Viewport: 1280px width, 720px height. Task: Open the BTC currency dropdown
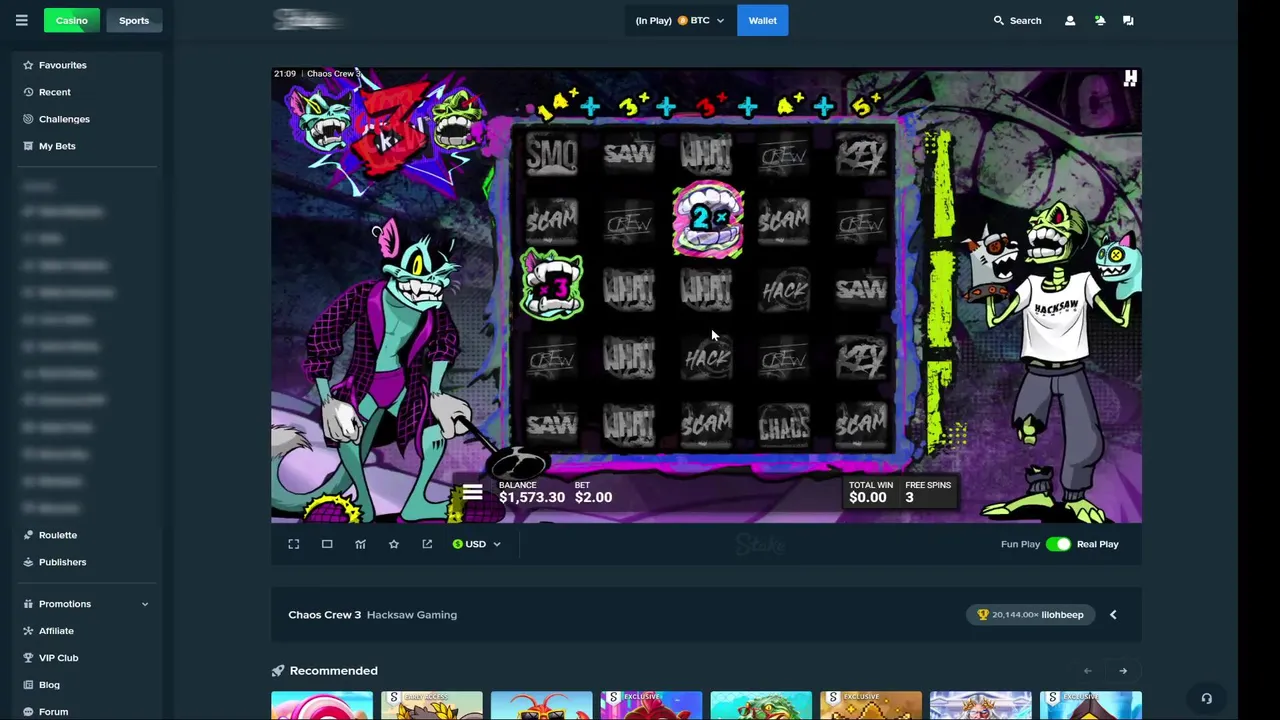(680, 20)
